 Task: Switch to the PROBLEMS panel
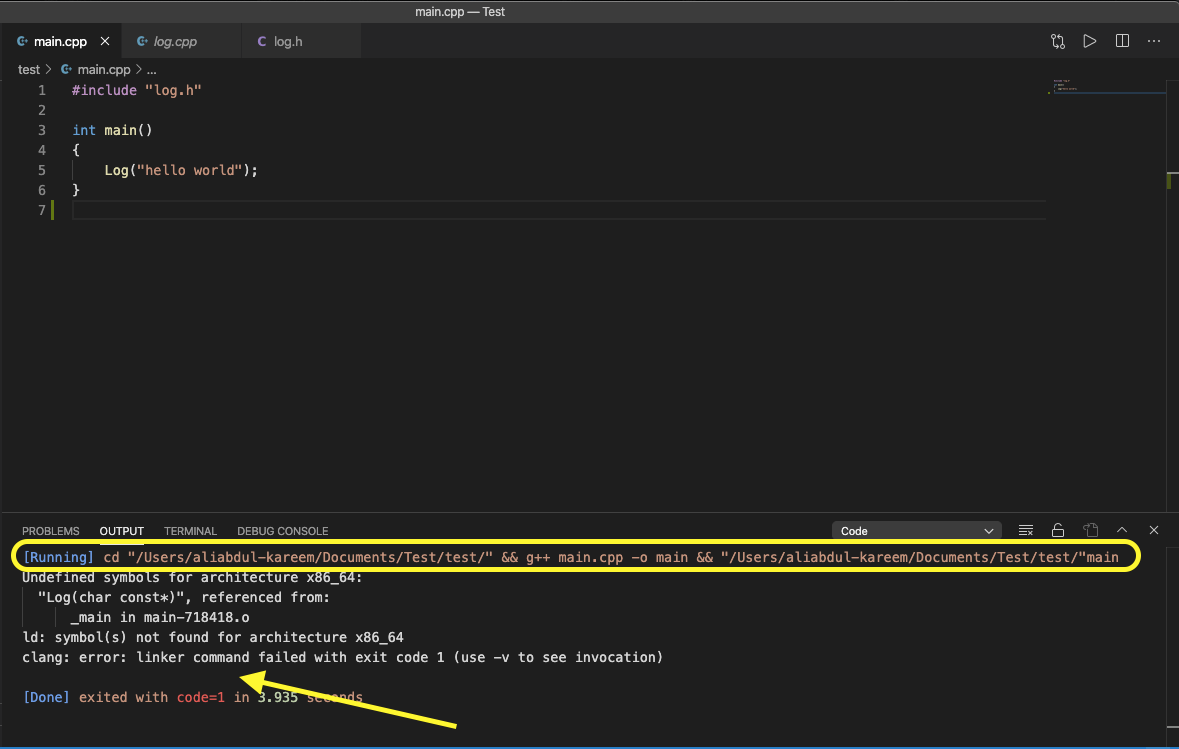51,531
